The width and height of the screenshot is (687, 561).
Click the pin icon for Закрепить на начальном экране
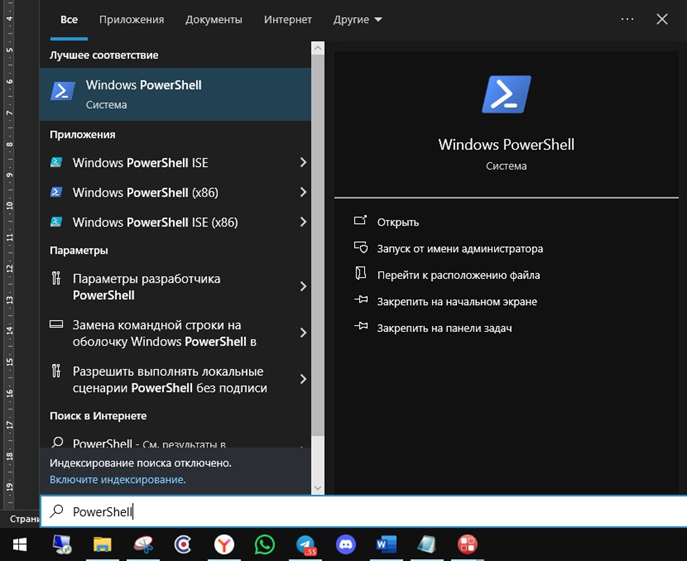pos(361,300)
